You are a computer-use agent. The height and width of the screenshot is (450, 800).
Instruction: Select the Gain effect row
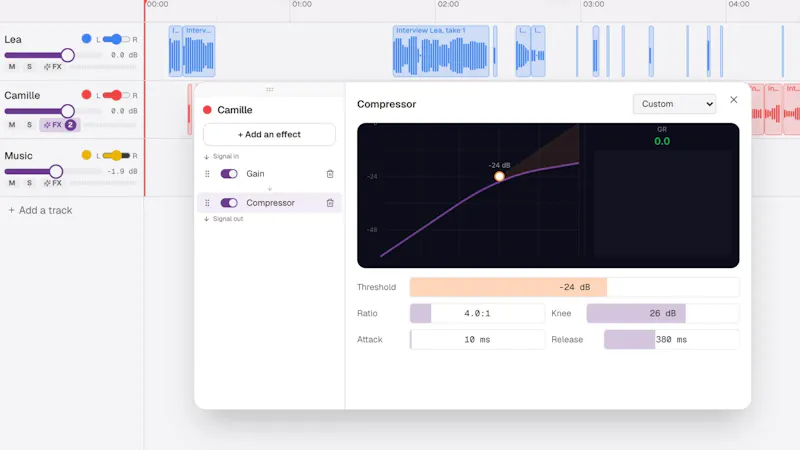[269, 174]
